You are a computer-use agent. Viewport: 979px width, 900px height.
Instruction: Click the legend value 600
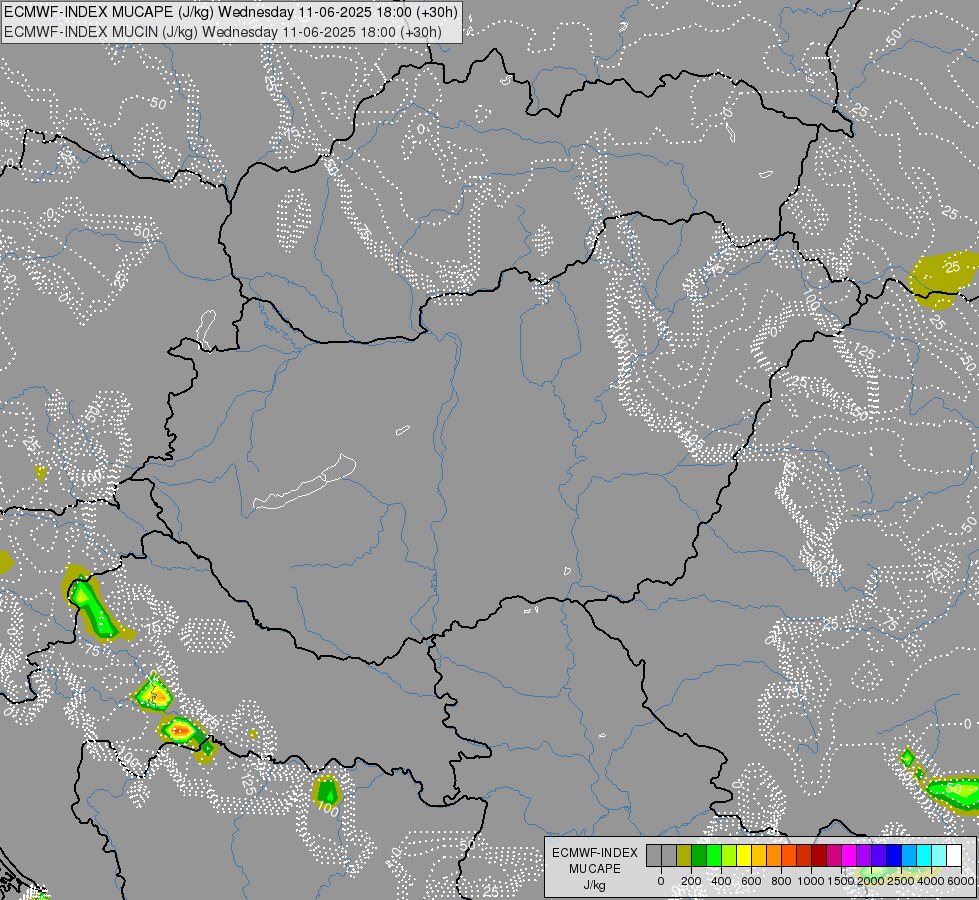tap(751, 881)
